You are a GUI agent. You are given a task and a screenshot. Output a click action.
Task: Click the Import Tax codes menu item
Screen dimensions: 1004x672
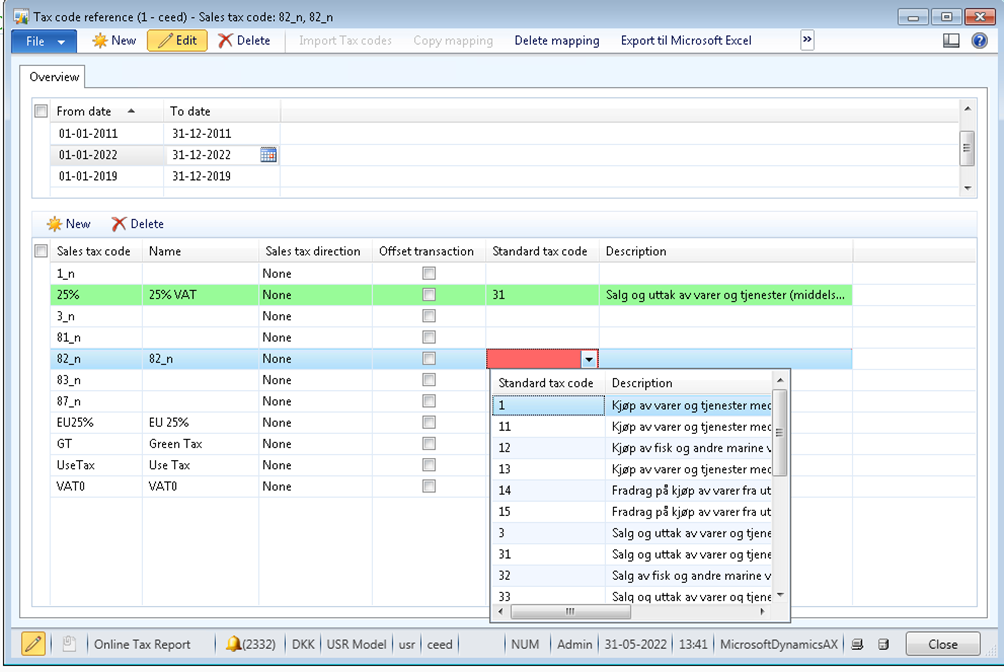tap(345, 40)
